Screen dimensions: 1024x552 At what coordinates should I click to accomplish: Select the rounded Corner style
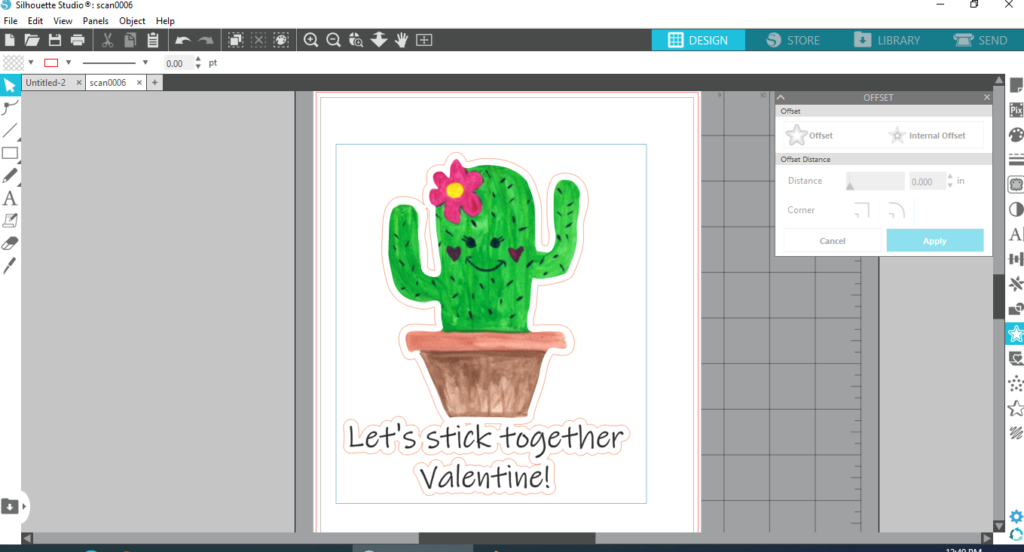coord(897,210)
